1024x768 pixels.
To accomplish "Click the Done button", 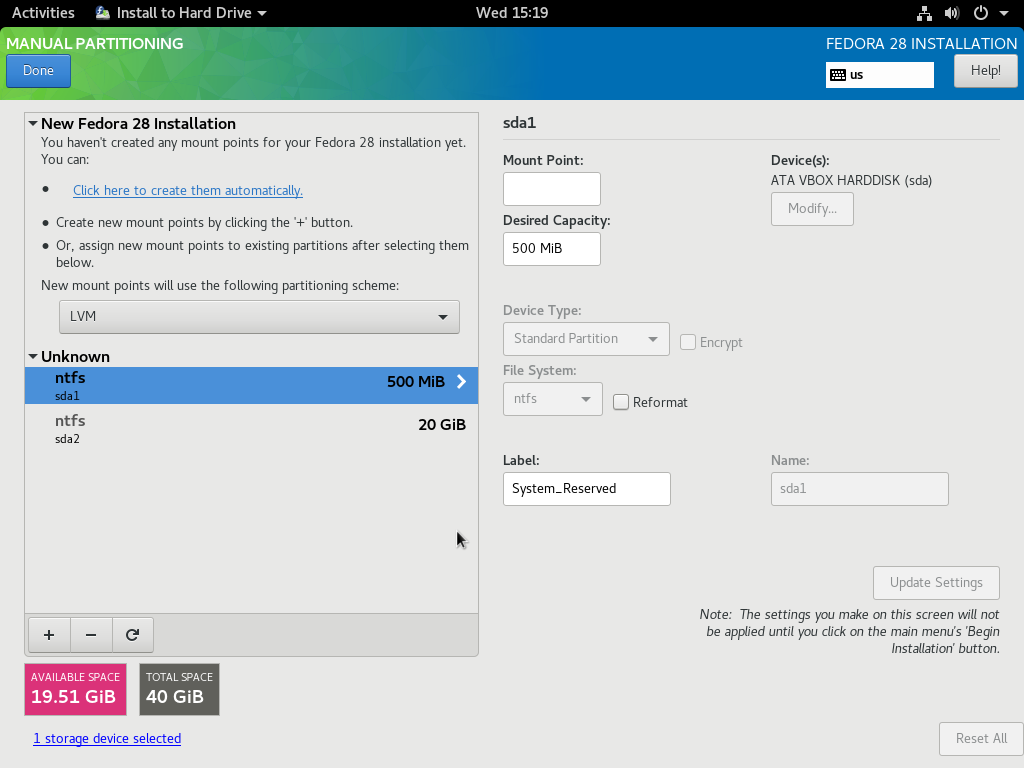I will (x=39, y=71).
